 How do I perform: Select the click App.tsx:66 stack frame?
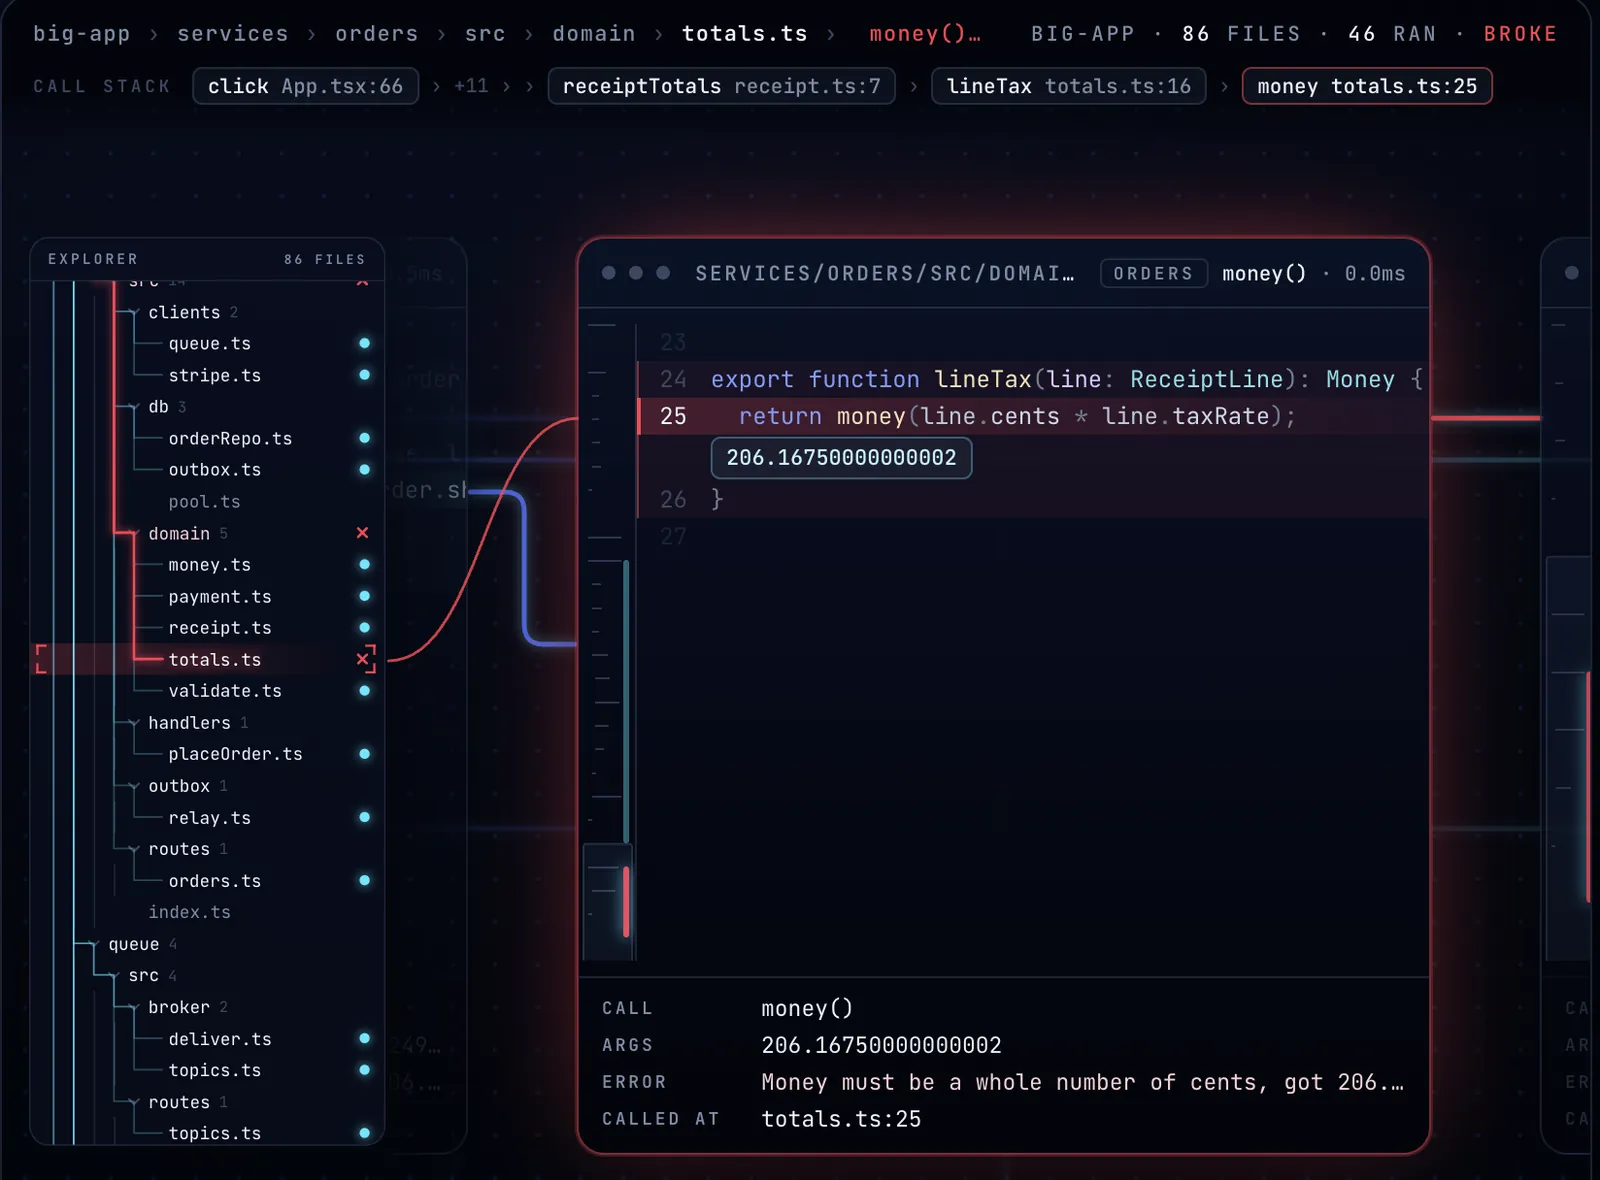tap(305, 86)
